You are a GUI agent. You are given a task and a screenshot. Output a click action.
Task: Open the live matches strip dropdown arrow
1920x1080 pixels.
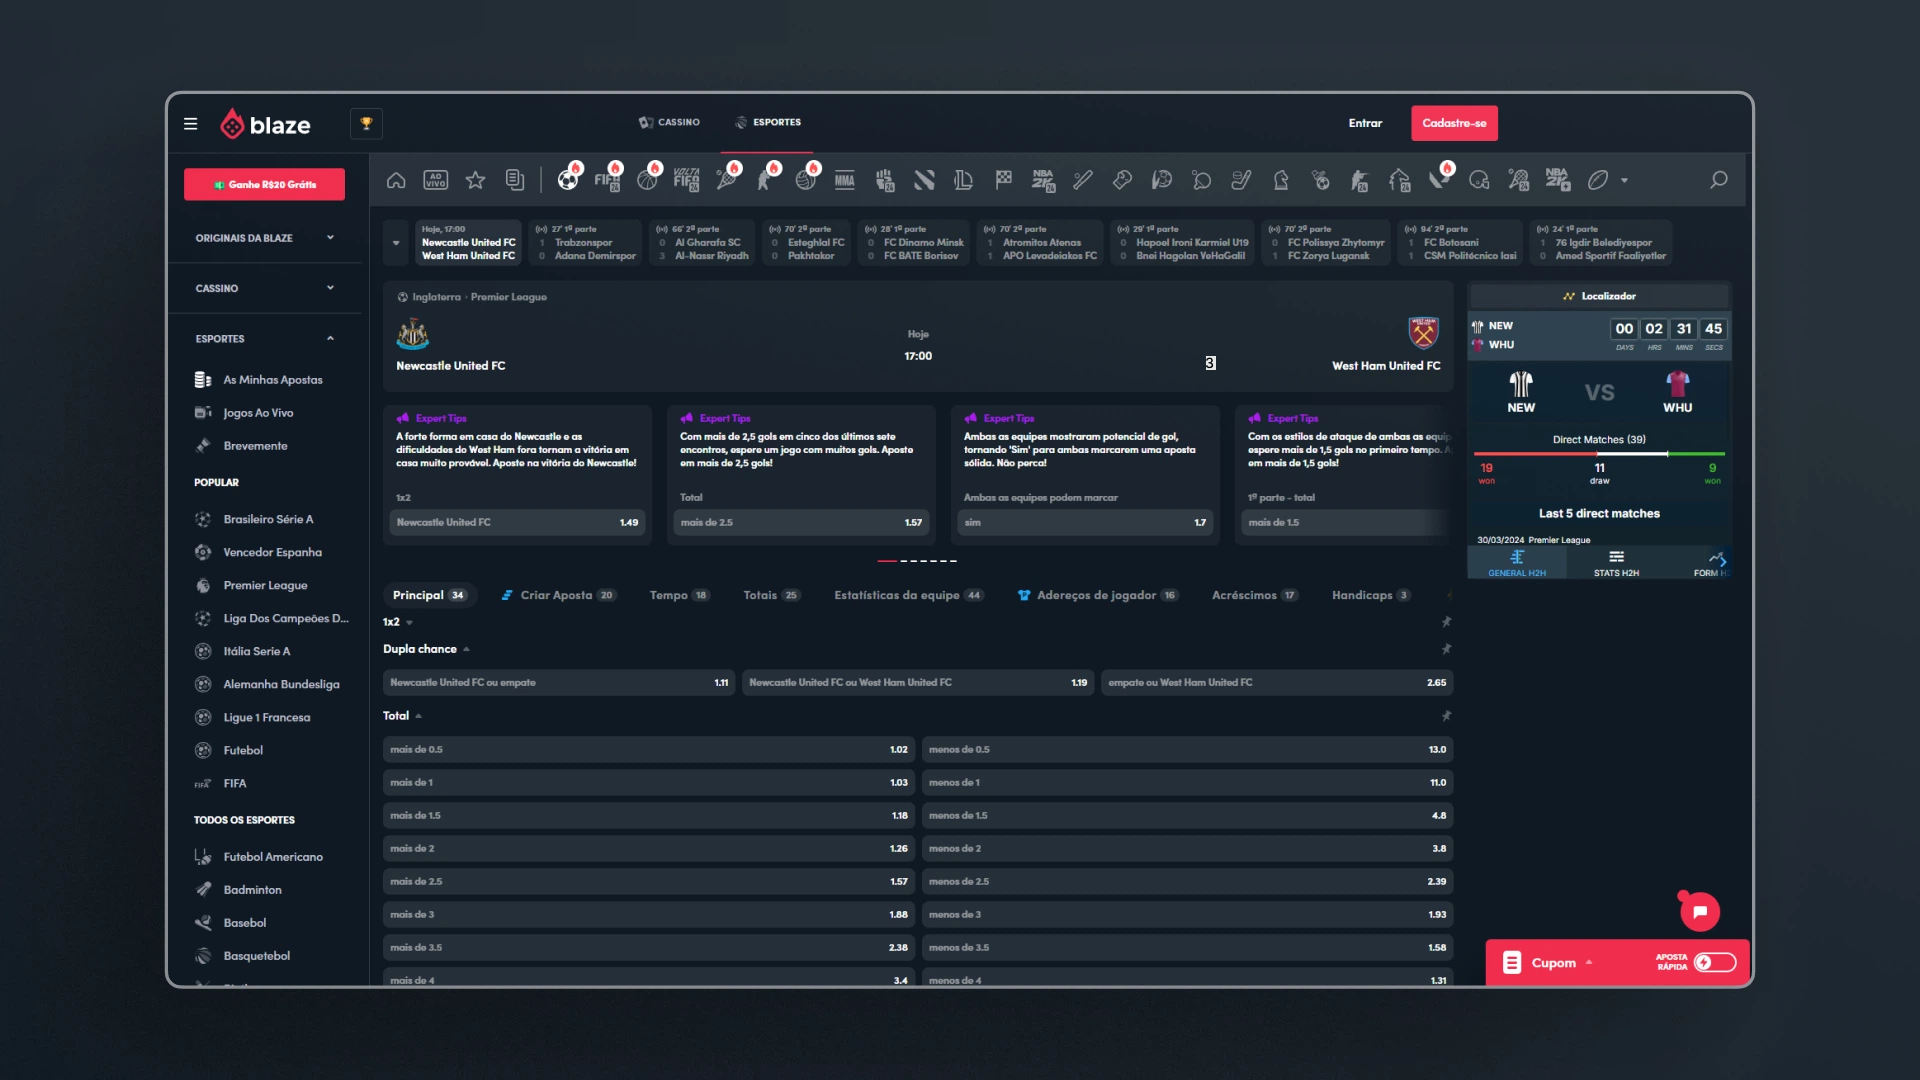tap(396, 243)
